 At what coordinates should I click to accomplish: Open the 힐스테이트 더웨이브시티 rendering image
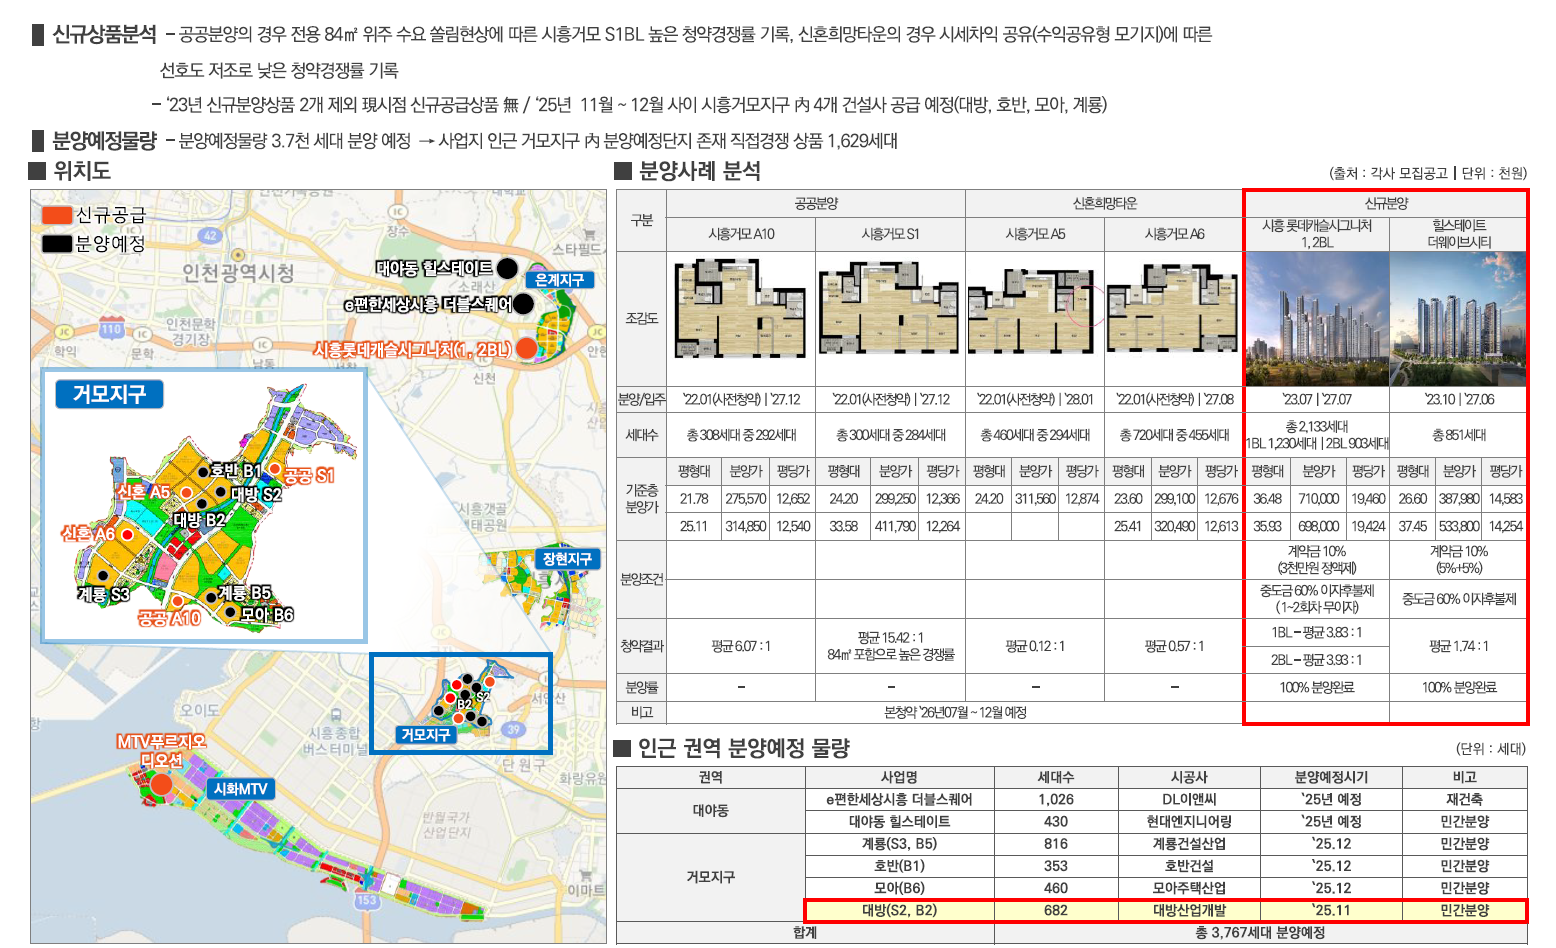pos(1458,318)
